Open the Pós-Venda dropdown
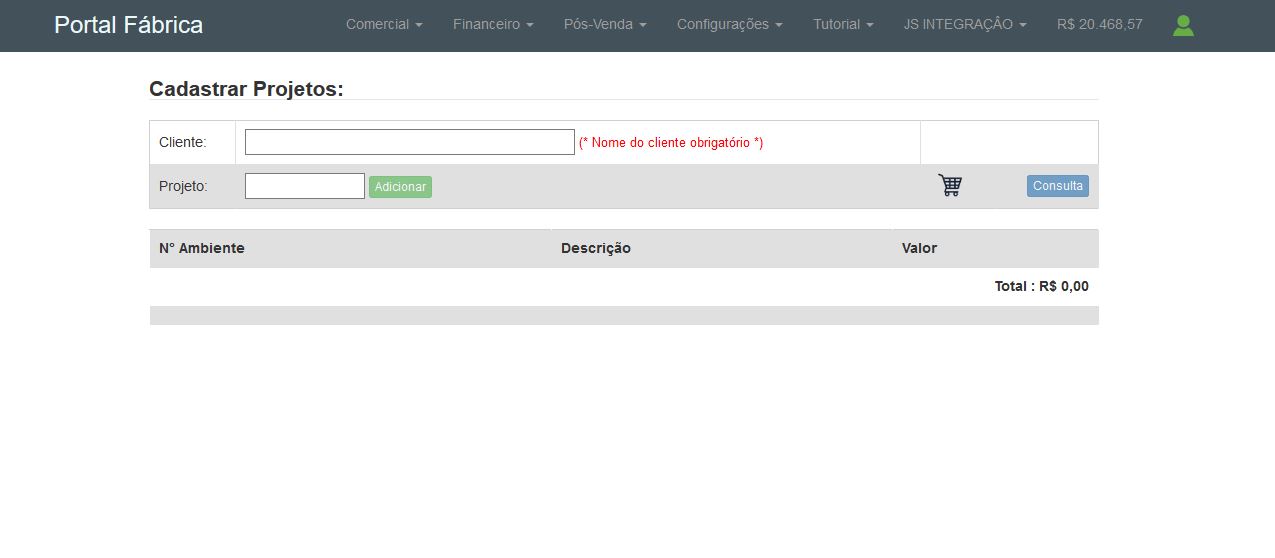 (605, 24)
